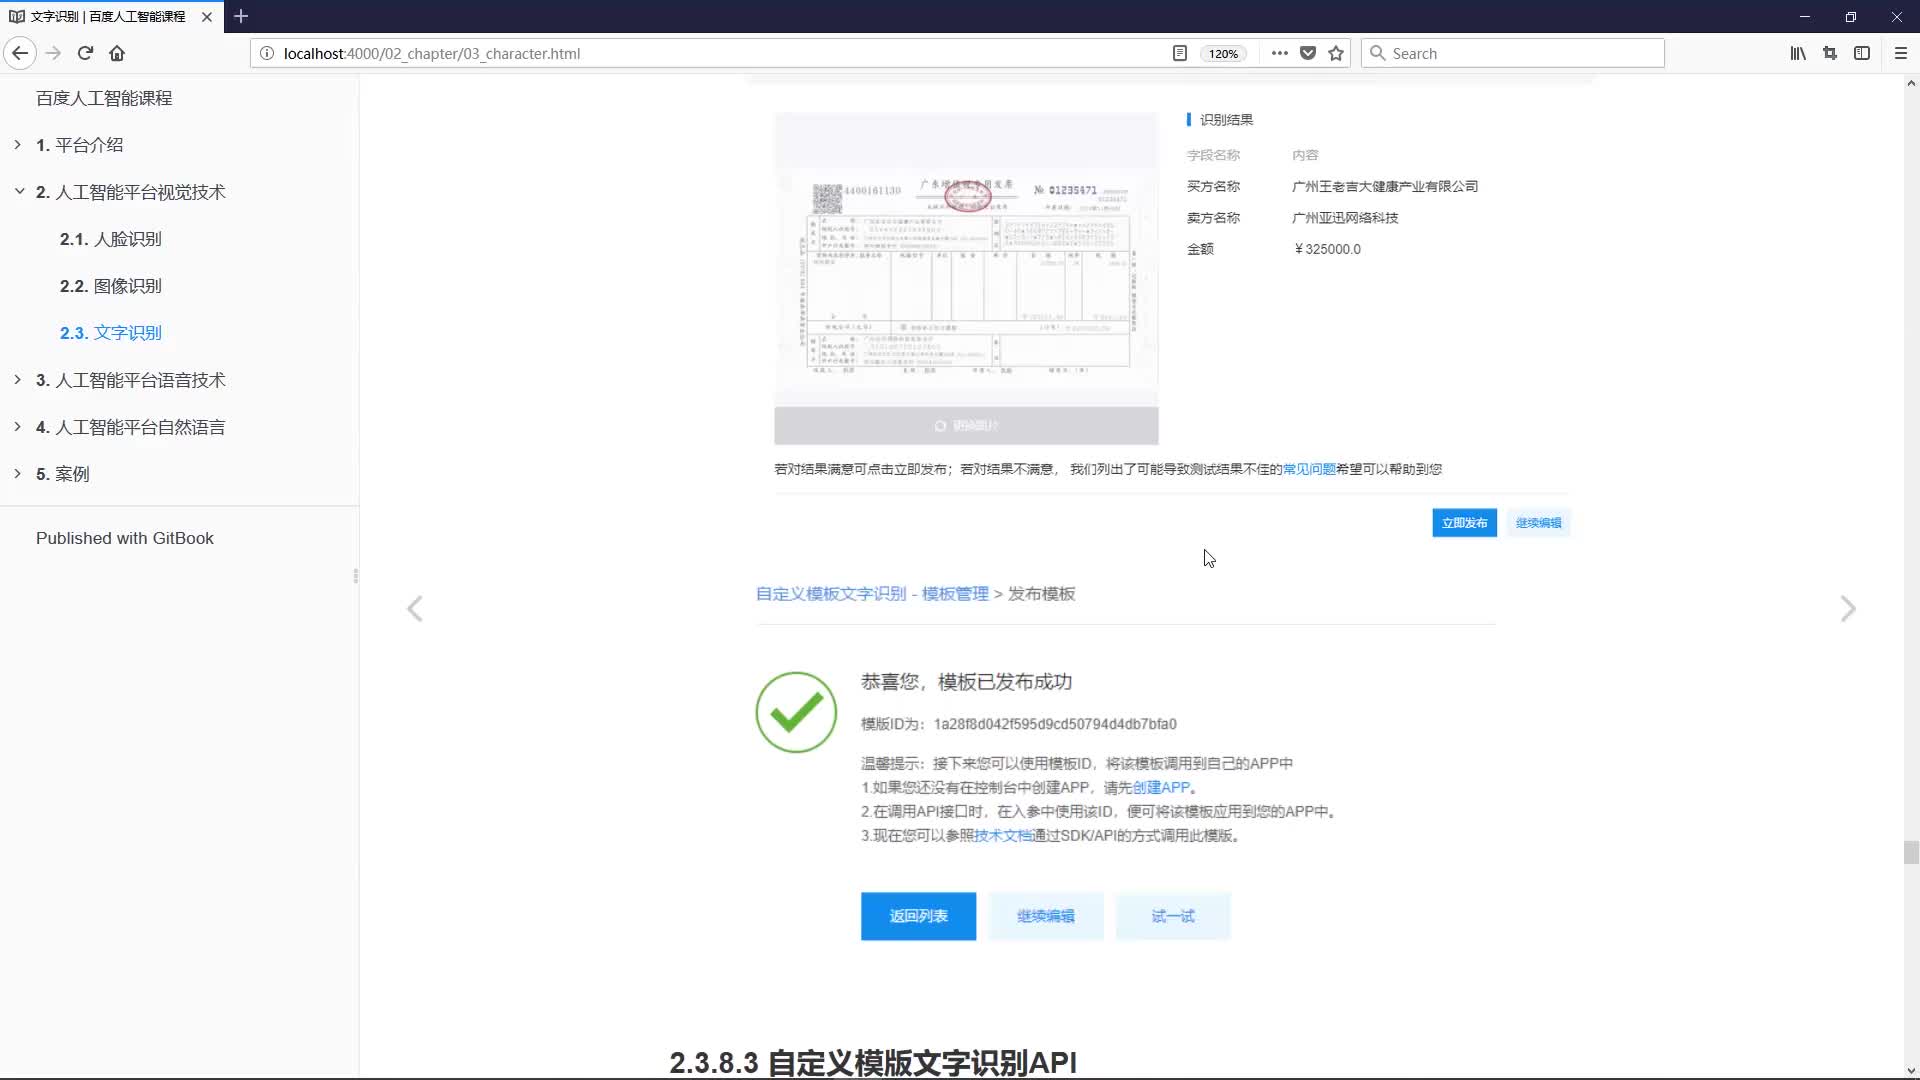Click large 继续编辑 button beside 返回列表
Viewport: 1920px width, 1080px height.
point(1045,916)
